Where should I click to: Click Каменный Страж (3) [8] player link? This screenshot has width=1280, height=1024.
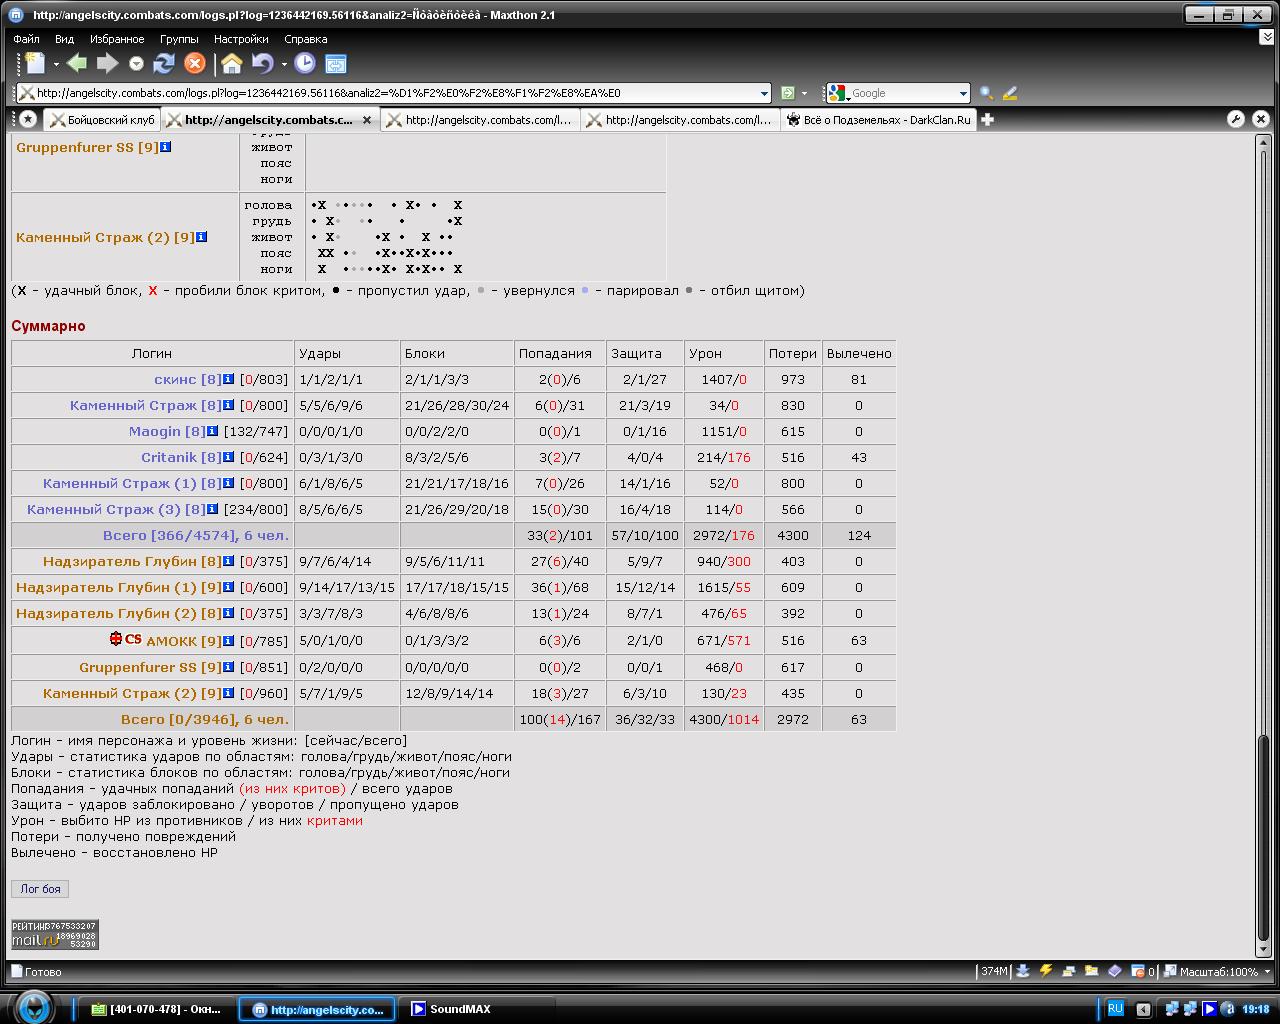(116, 509)
